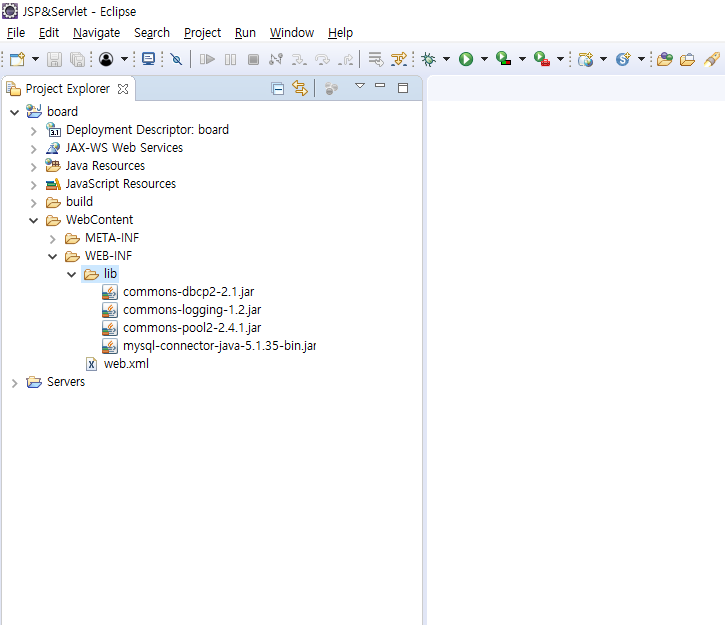Expand the Java Resources node

pos(33,167)
